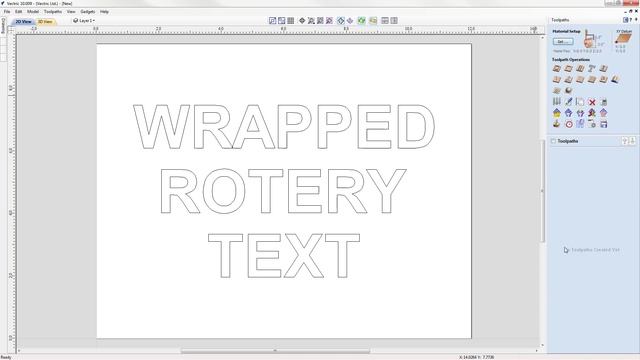
Task: Click the floppy disk save toolpath icon
Action: pyautogui.click(x=604, y=124)
